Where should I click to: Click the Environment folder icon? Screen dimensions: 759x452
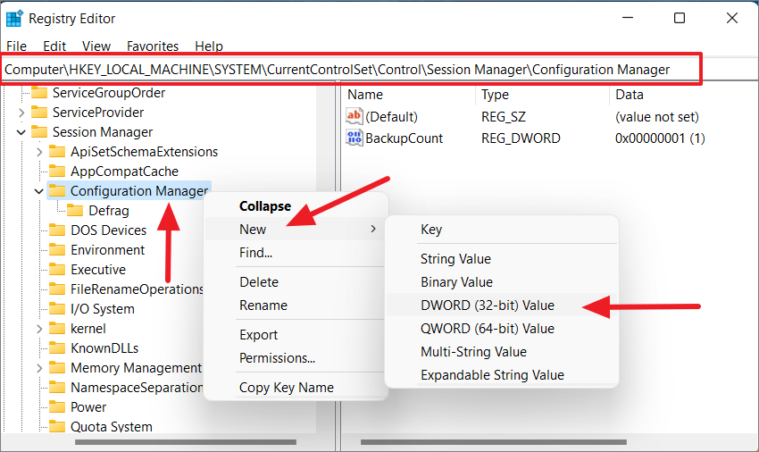57,250
